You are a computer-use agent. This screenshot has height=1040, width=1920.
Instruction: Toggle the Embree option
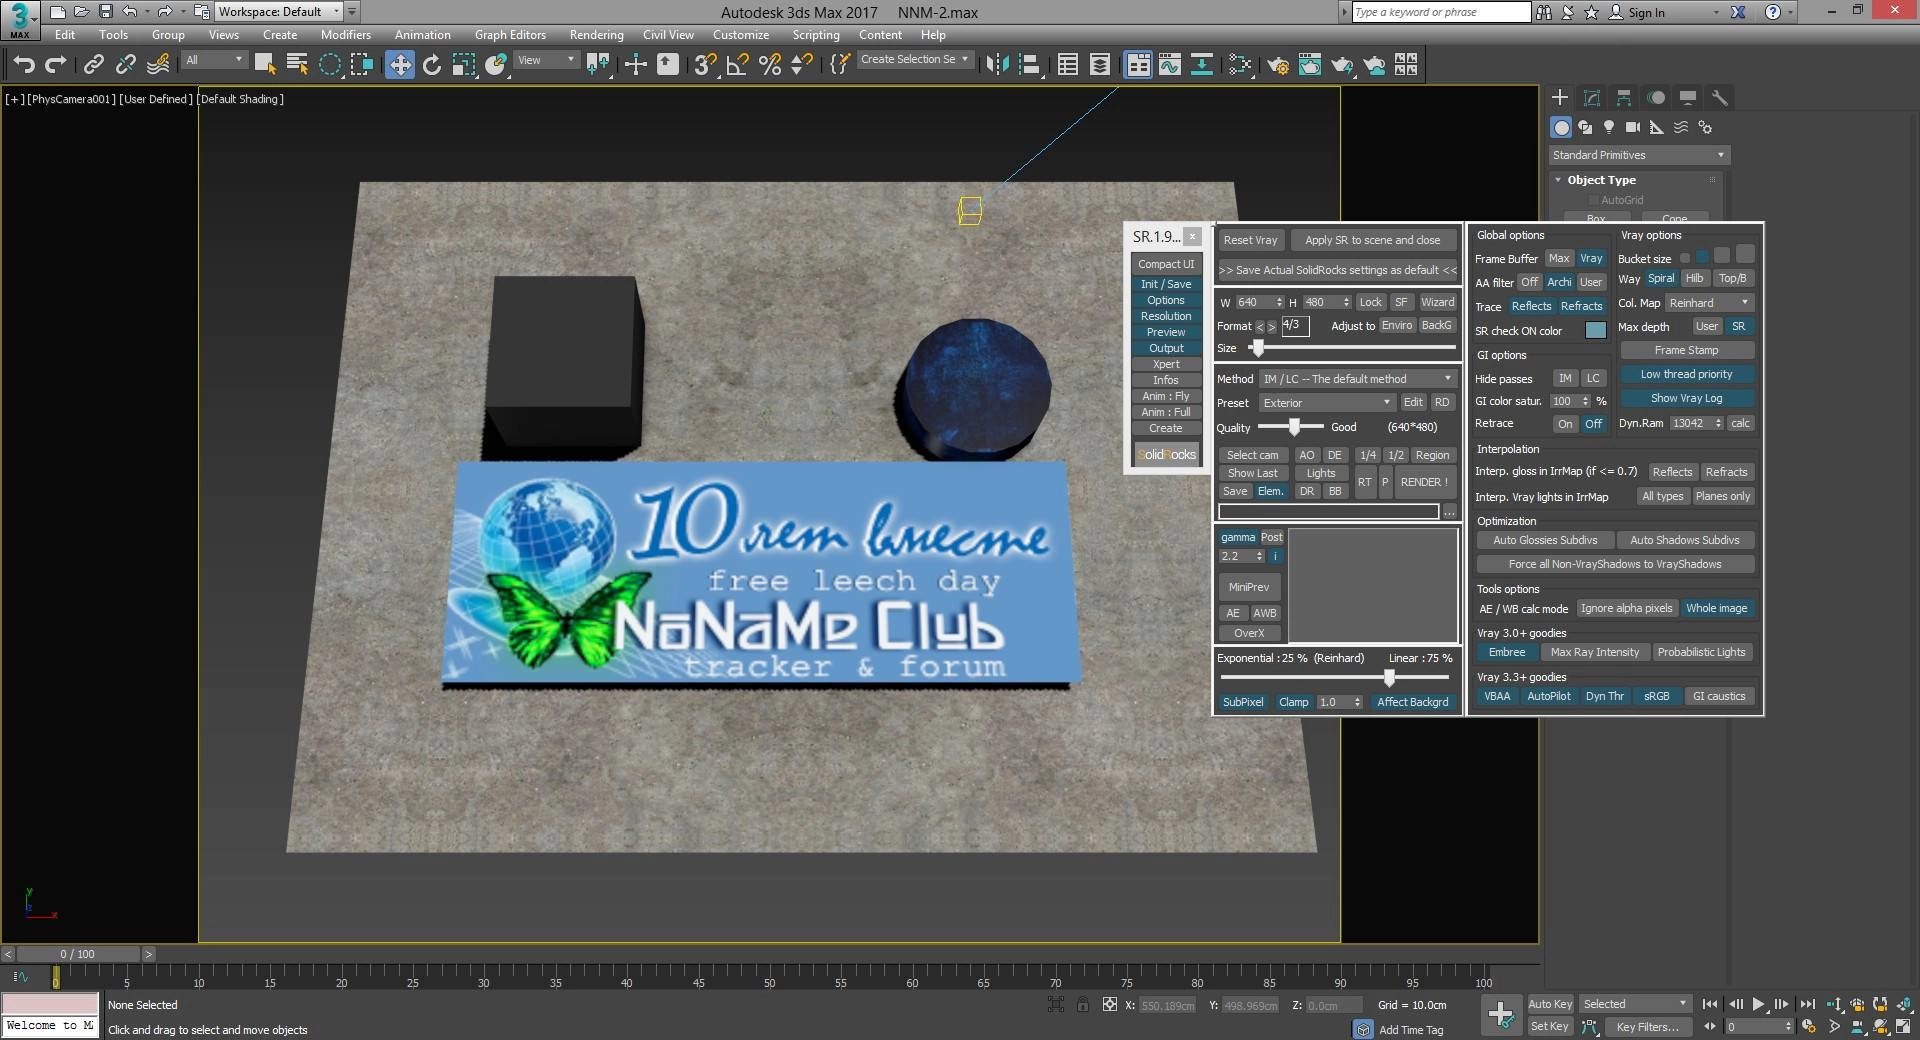tap(1507, 652)
